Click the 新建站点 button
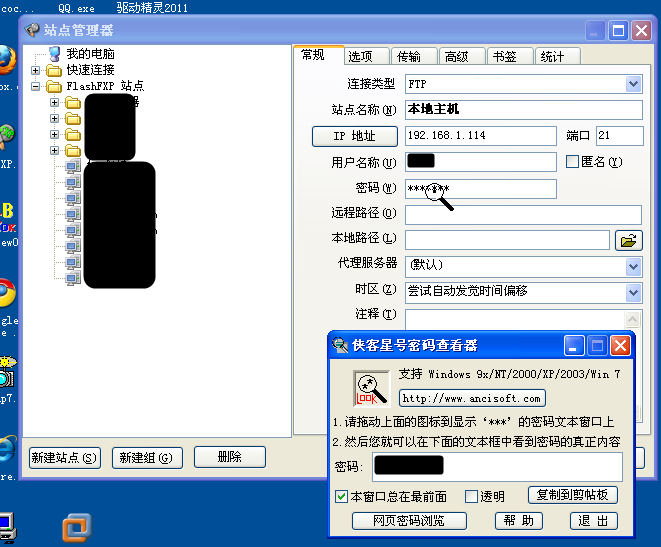 point(65,458)
